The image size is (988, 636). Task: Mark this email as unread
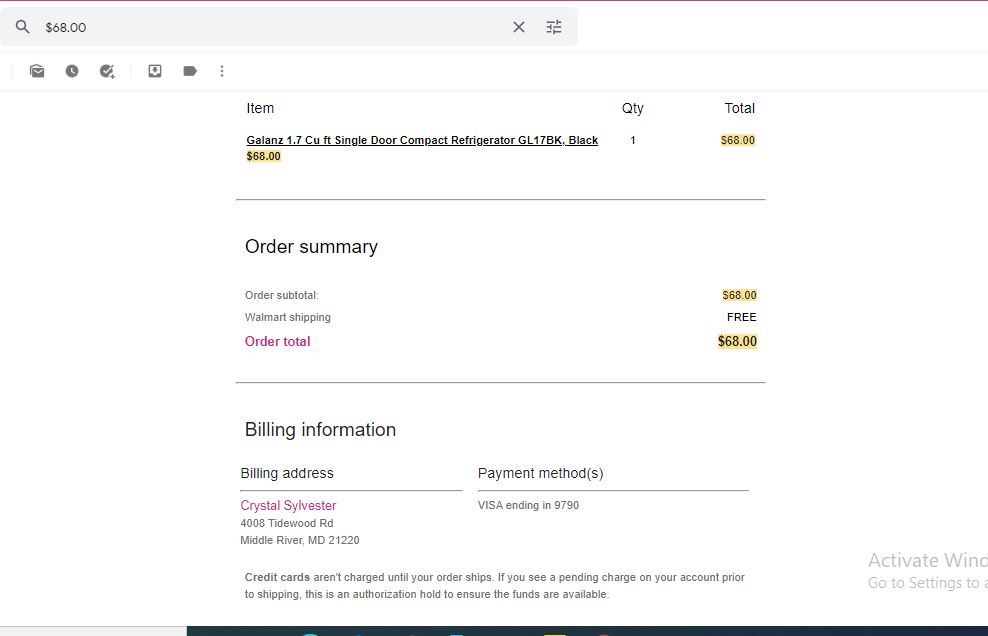pos(37,71)
